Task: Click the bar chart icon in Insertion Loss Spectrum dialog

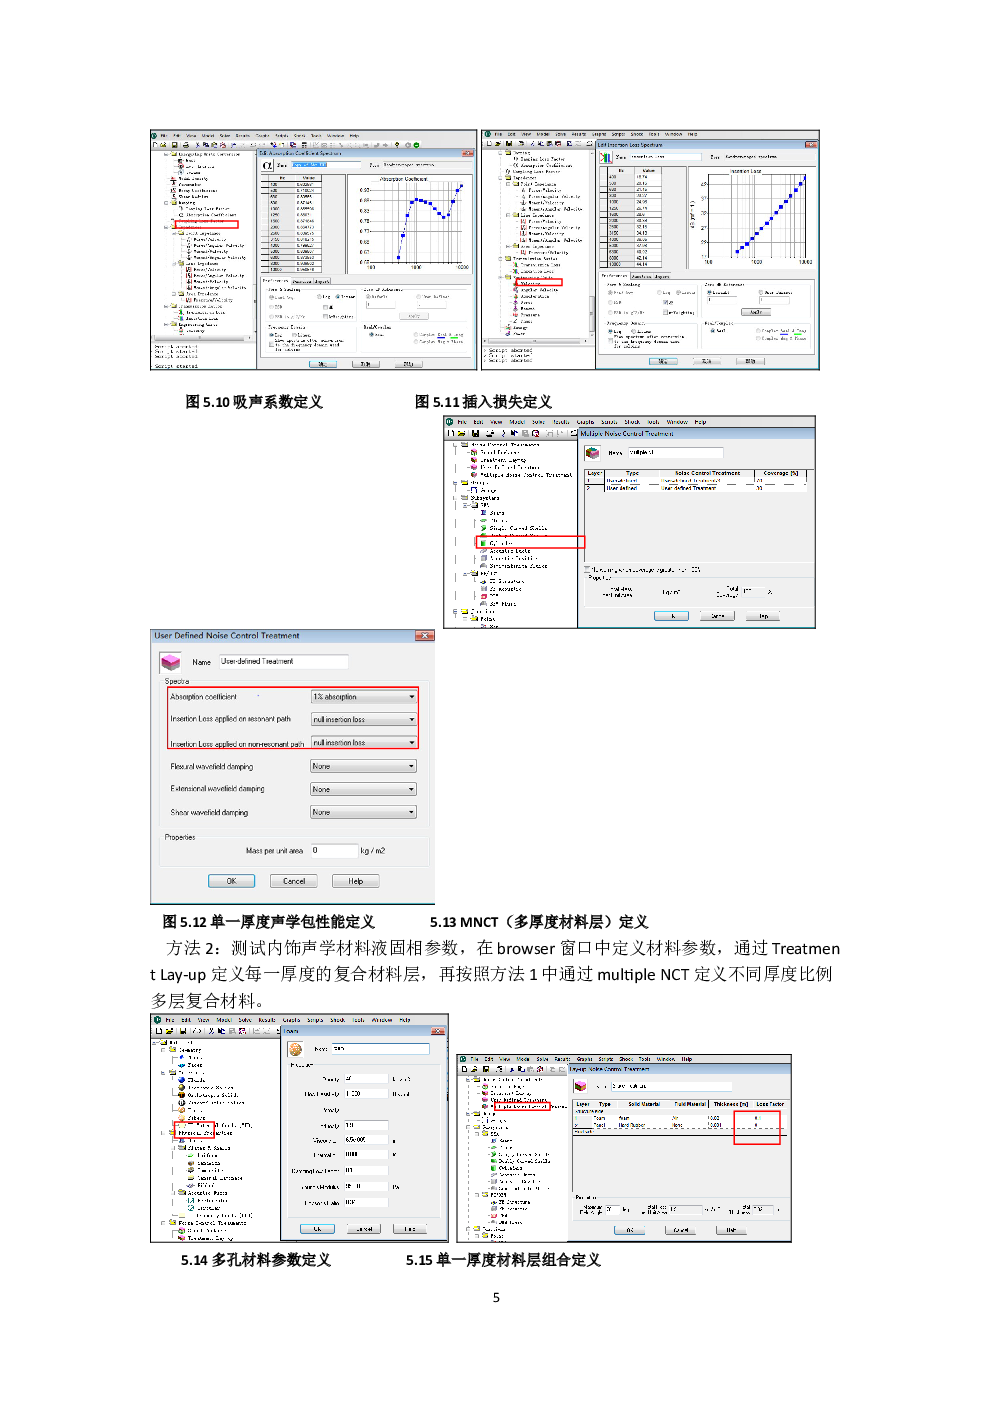Action: coord(605,157)
